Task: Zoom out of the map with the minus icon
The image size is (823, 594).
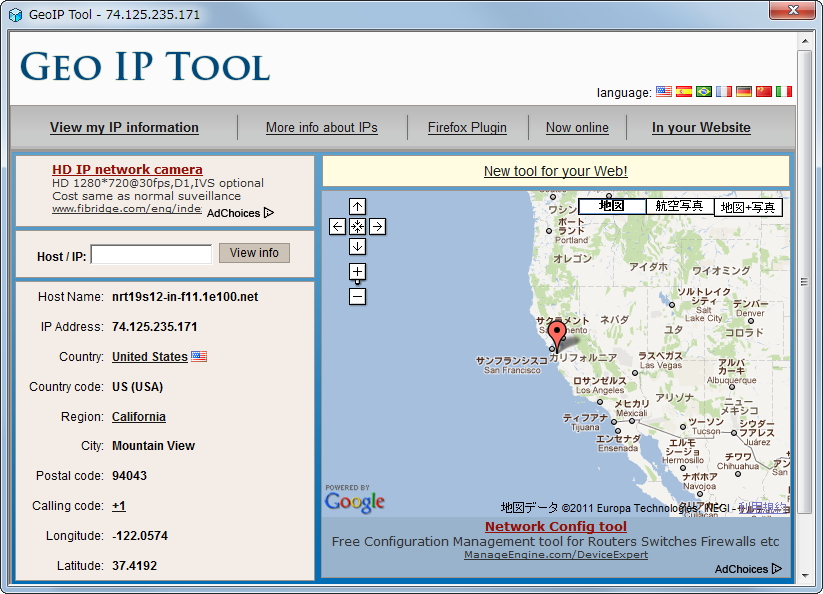Action: (357, 296)
